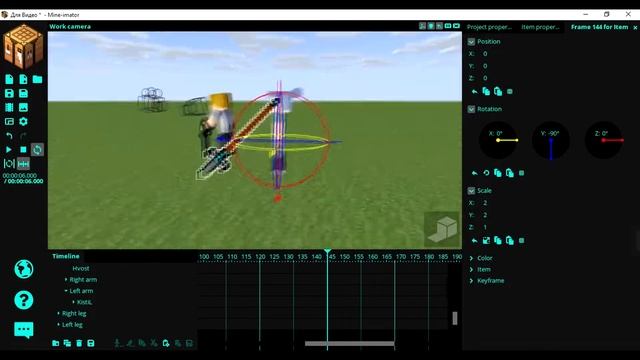Screen dimensions: 640x360
Task: Collapse the Position section
Action: pyautogui.click(x=471, y=42)
